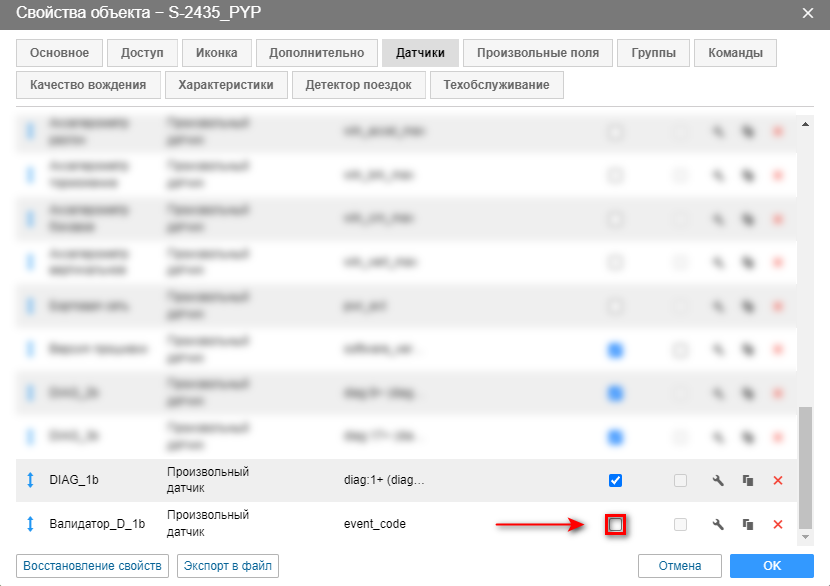
Task: Open the Датчики tab
Action: click(x=420, y=53)
